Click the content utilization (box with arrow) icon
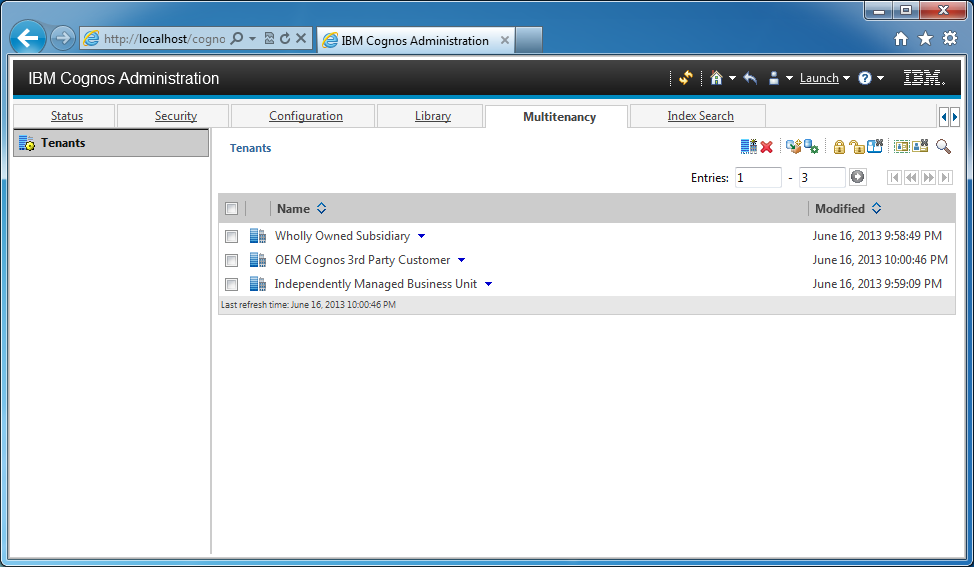 point(793,147)
